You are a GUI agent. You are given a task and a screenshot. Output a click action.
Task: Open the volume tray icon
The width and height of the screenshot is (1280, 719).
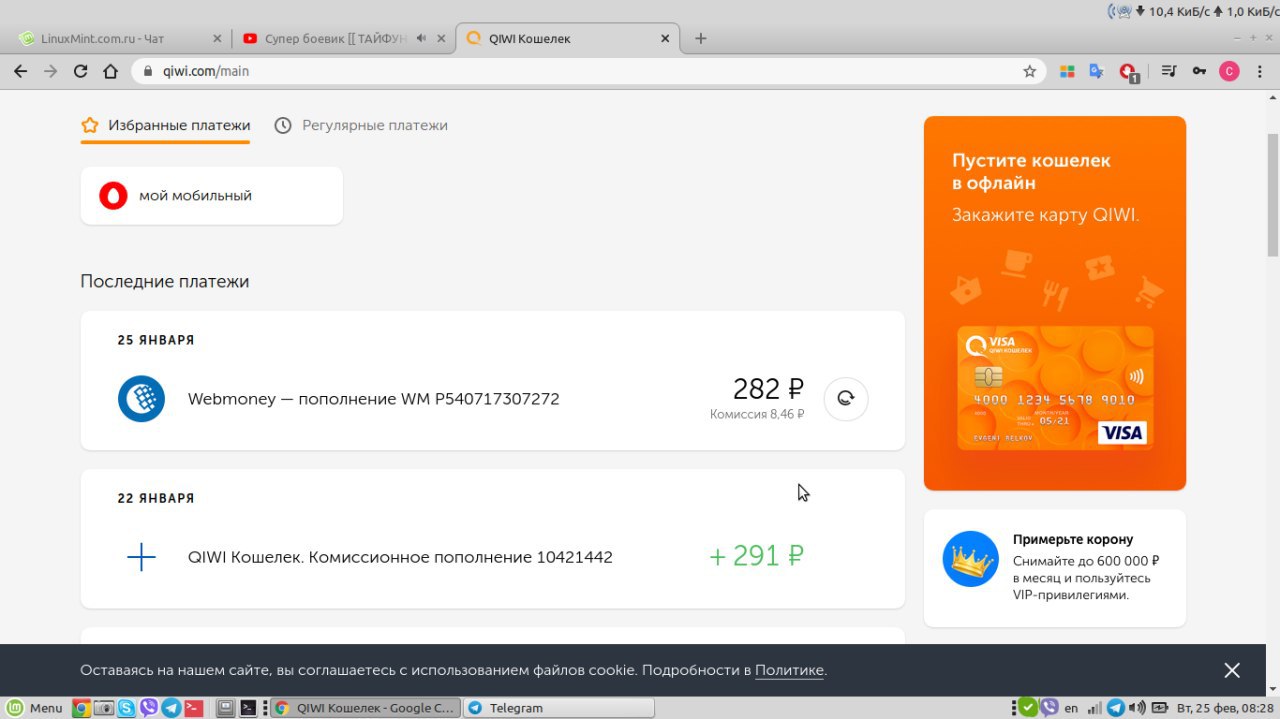[1137, 708]
